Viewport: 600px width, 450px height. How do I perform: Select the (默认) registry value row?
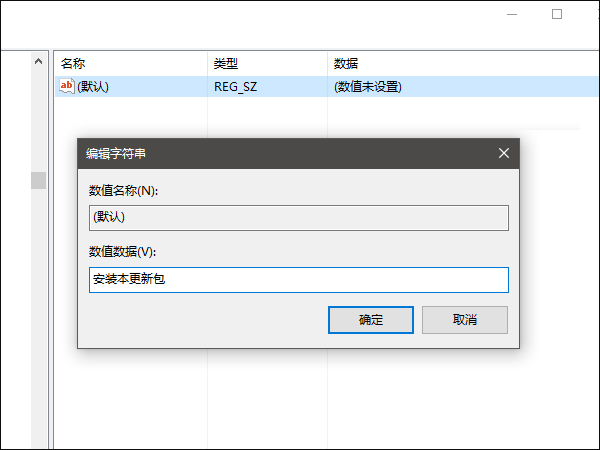pos(326,86)
